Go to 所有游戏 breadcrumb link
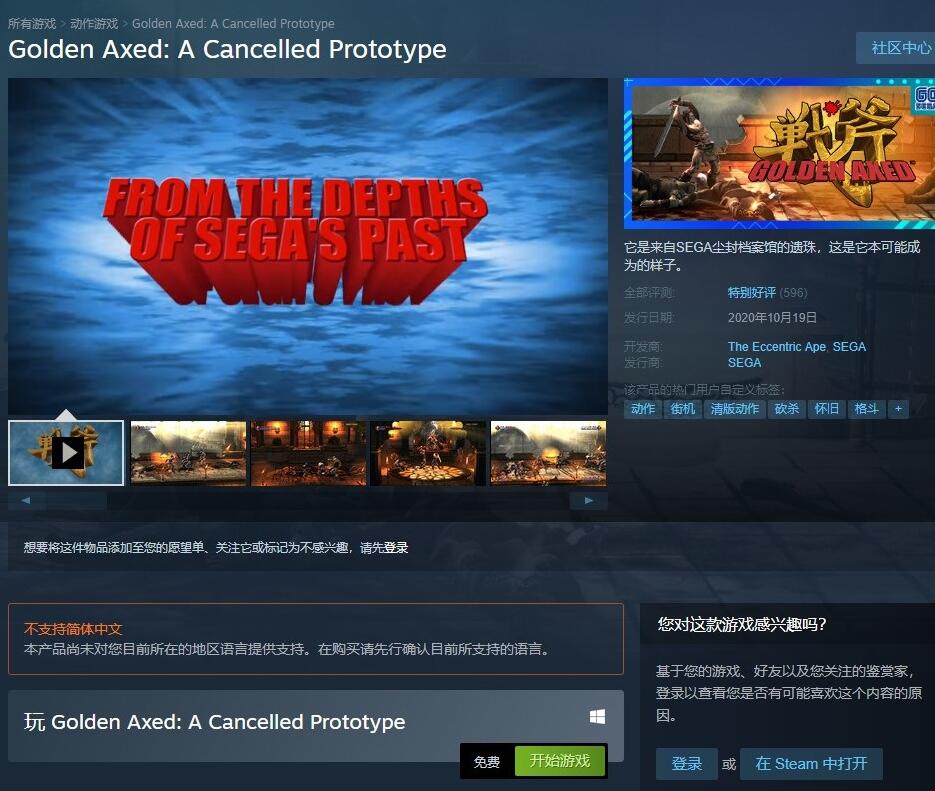Image resolution: width=935 pixels, height=791 pixels. [x=32, y=24]
